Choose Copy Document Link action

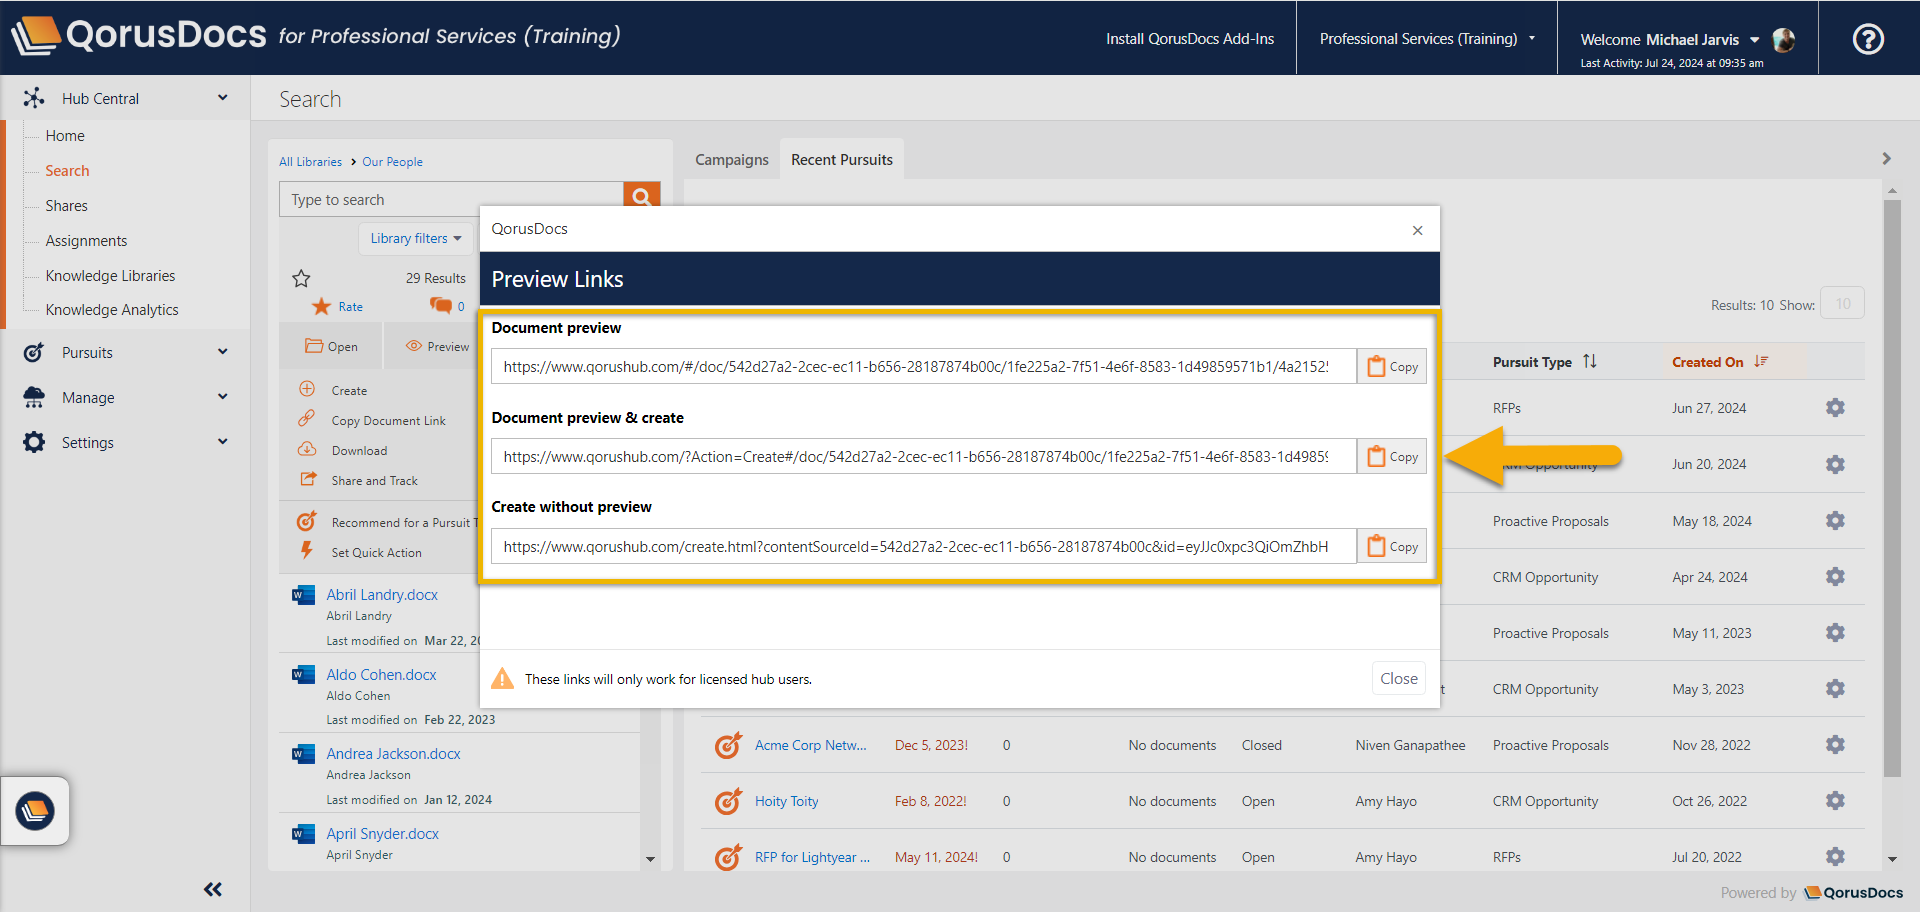pyautogui.click(x=388, y=420)
